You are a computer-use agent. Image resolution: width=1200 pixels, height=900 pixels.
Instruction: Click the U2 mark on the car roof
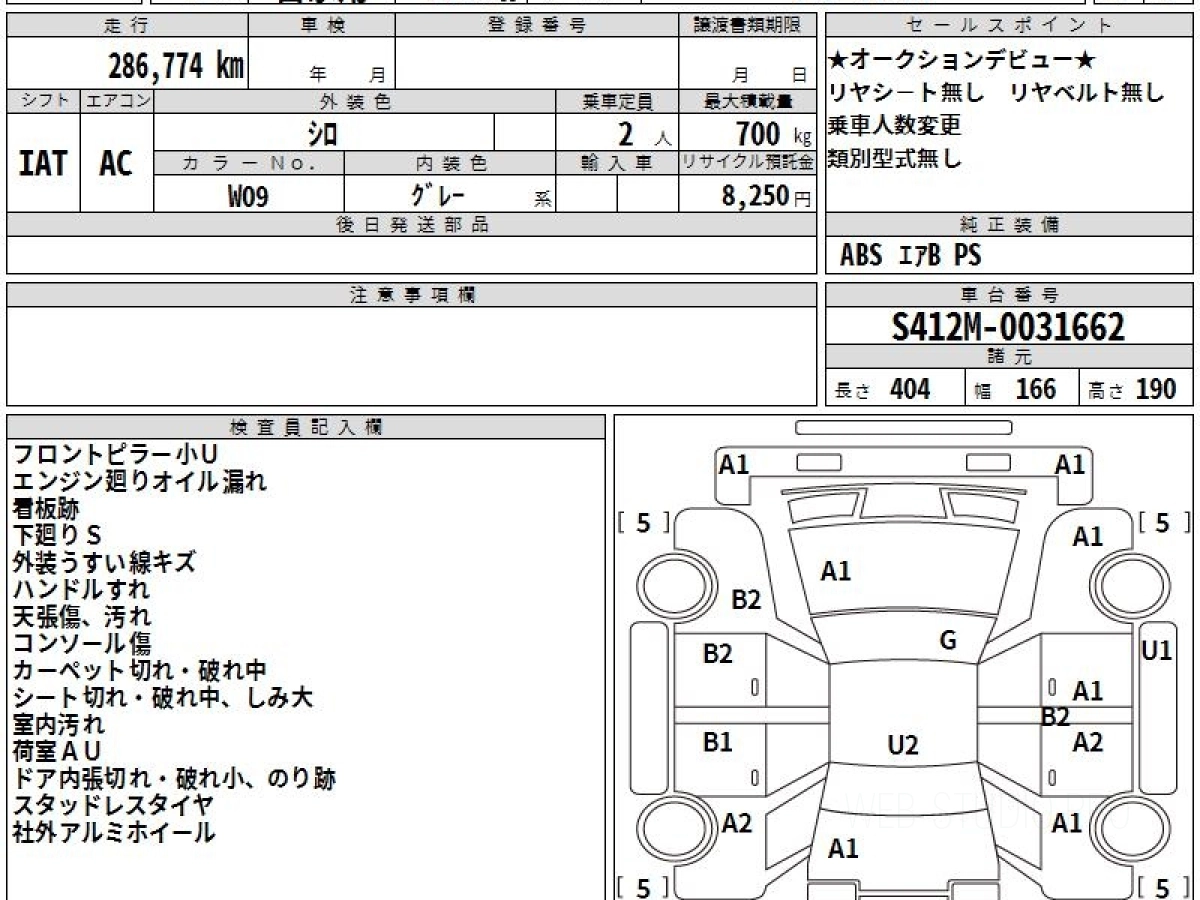902,745
